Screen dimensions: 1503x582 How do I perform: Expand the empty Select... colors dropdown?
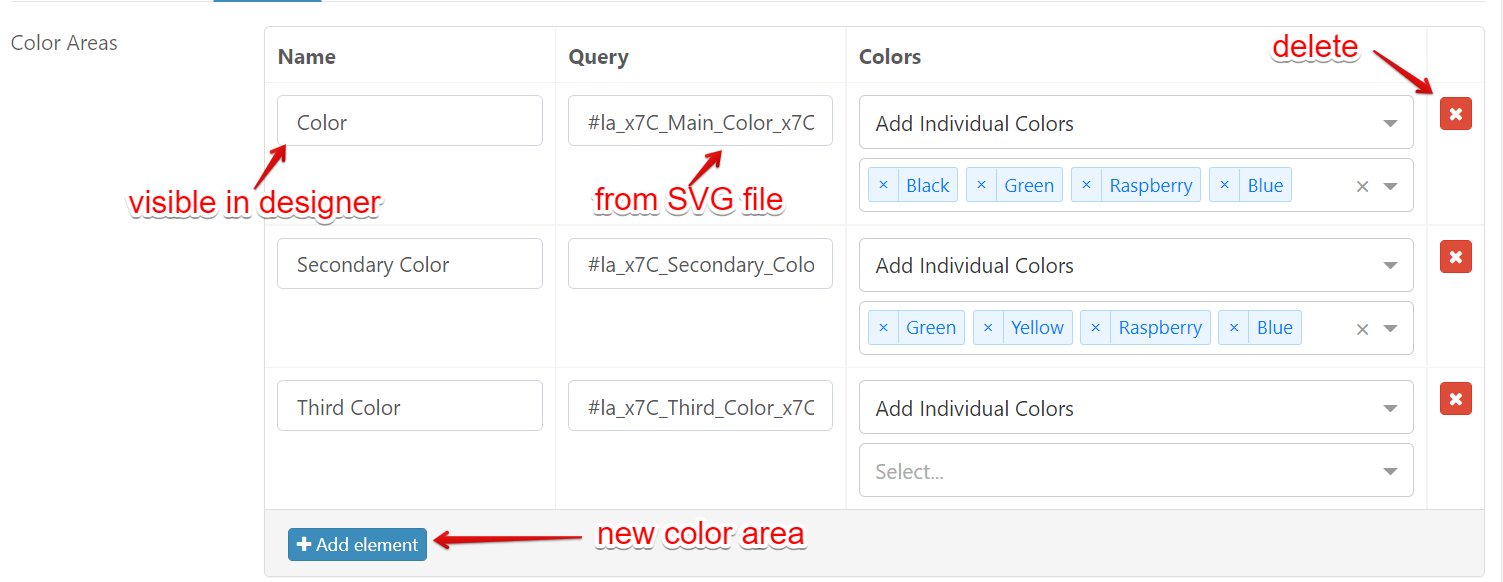point(1135,471)
